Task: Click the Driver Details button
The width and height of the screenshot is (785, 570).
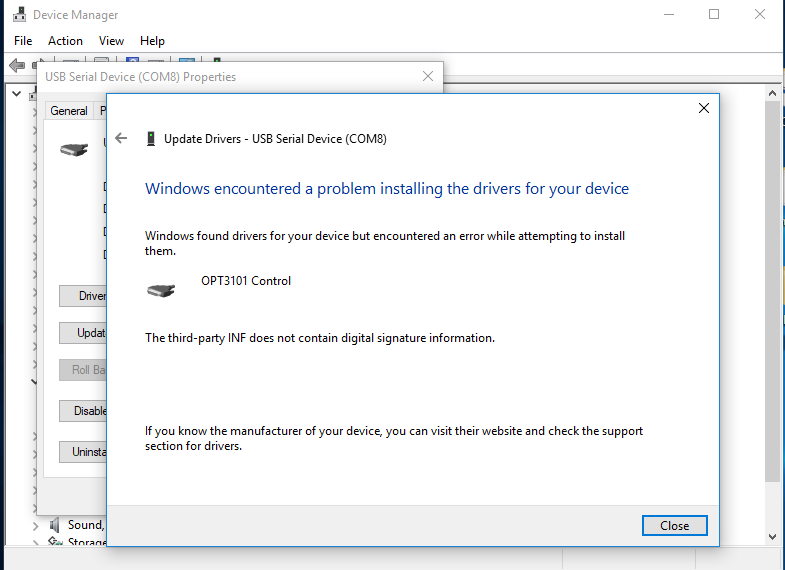Action: [83, 296]
